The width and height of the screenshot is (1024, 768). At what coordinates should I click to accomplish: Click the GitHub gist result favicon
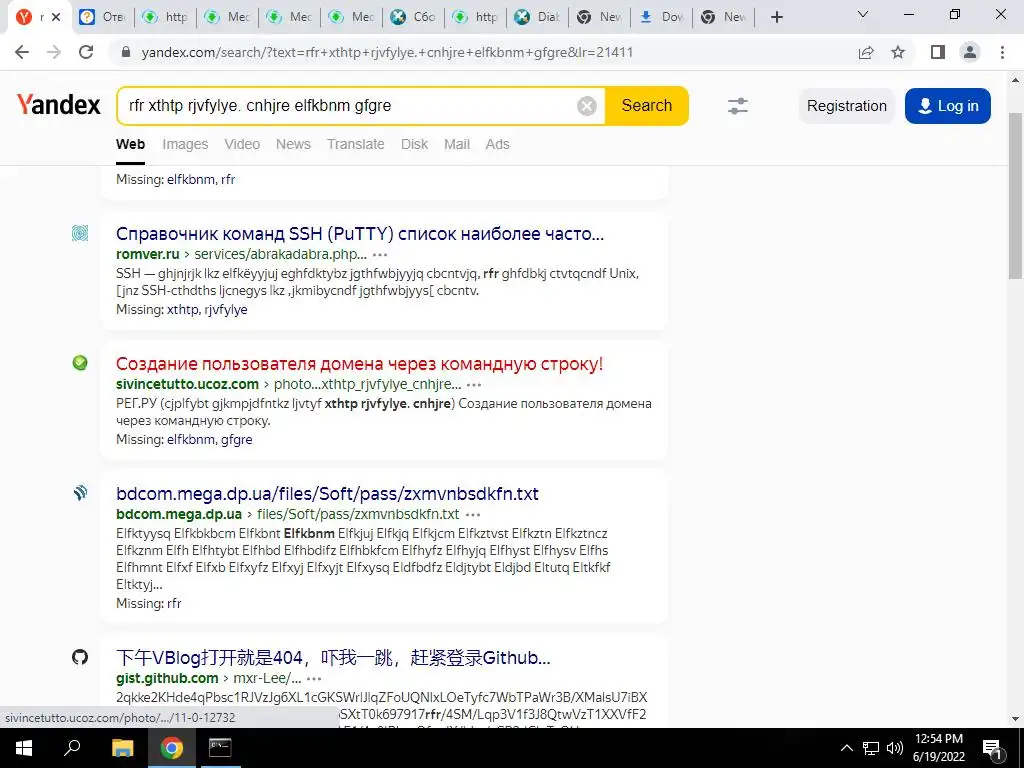80,657
